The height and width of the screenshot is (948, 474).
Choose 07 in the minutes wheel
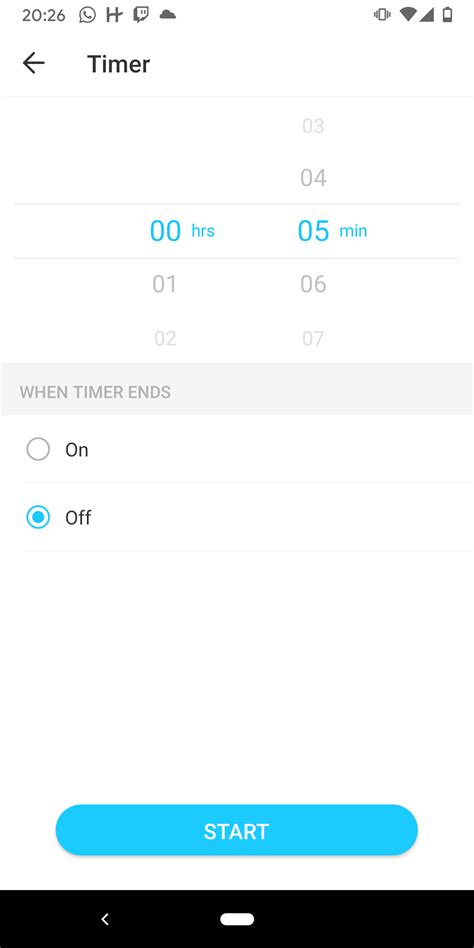[313, 338]
